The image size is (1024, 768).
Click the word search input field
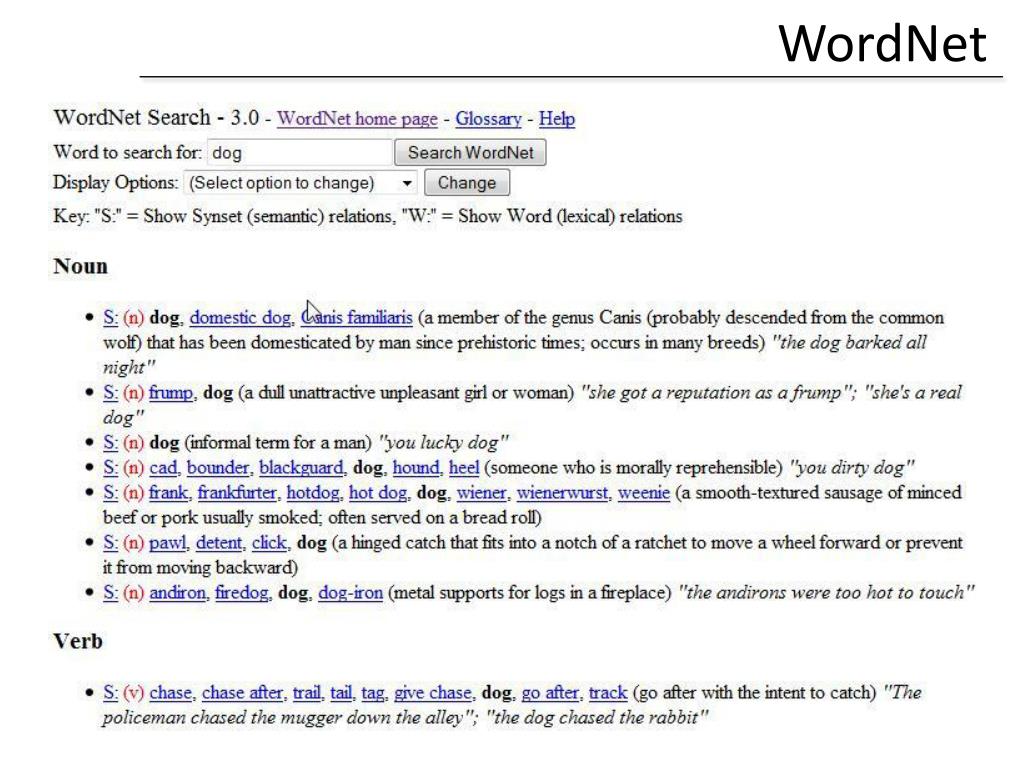click(x=300, y=153)
